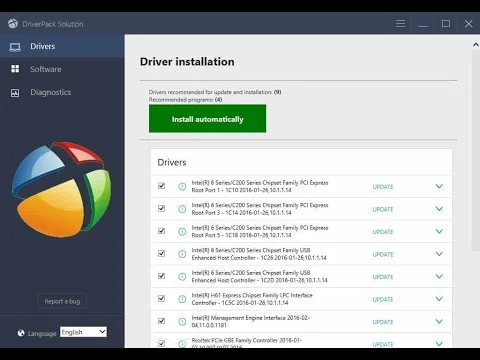
Task: Show info for Intel Management Engine Interface driver
Action: 182,321
